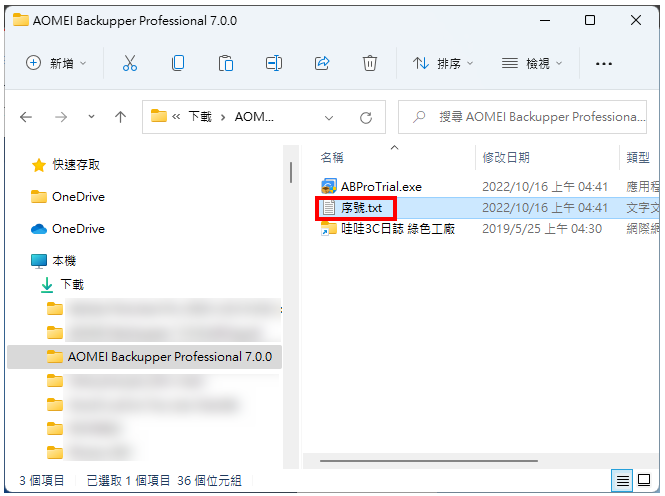The width and height of the screenshot is (665, 496).
Task: Select 快速存取 in navigation pane
Action: coord(76,164)
